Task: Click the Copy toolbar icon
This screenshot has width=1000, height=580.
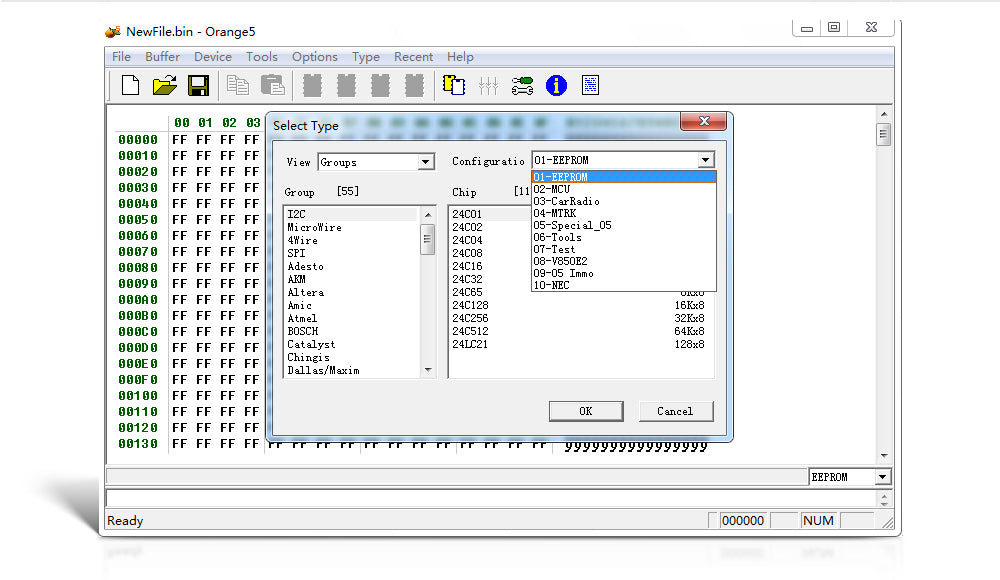Action: 238,86
